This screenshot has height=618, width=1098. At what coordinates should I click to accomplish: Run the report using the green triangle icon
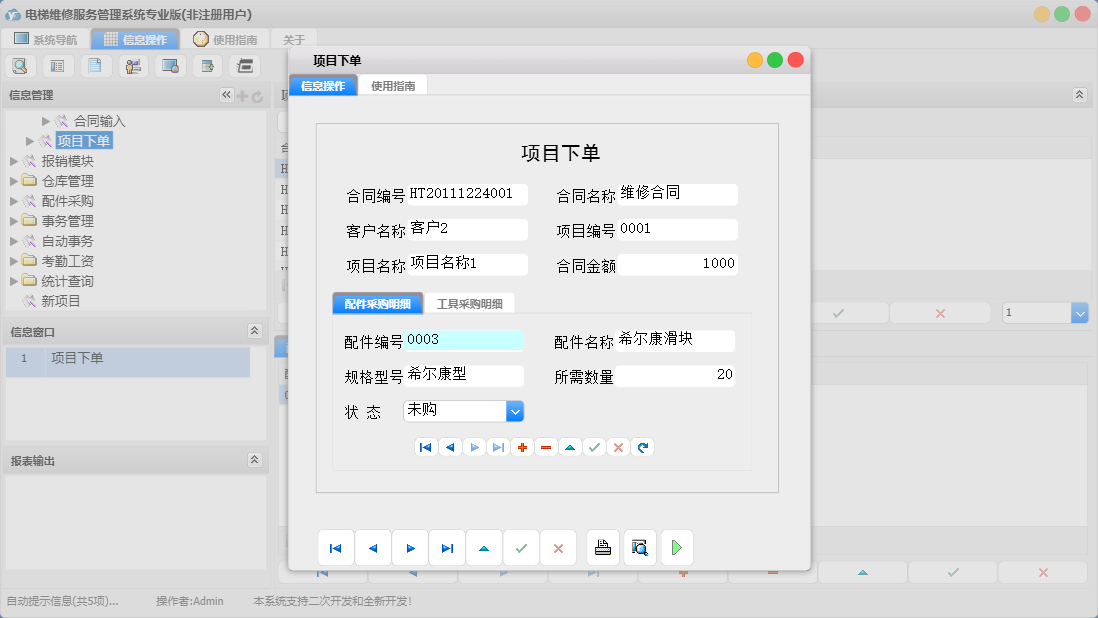[677, 547]
